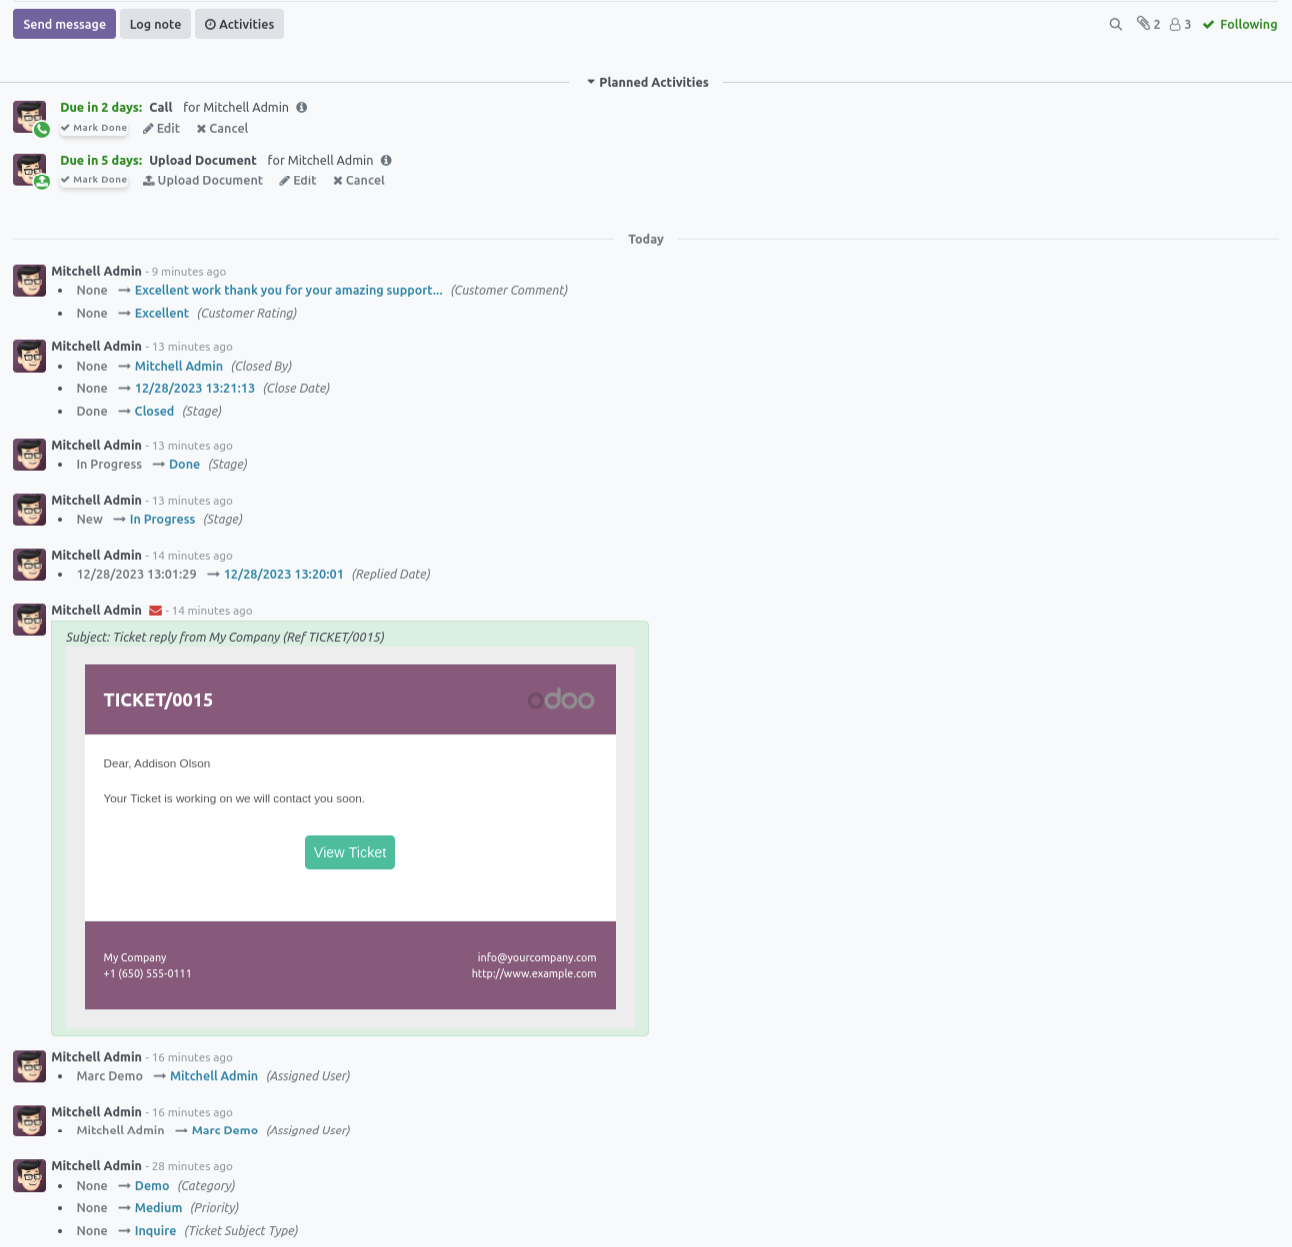1292x1247 pixels.
Task: Mark the Upload Document activity as done
Action: (94, 180)
